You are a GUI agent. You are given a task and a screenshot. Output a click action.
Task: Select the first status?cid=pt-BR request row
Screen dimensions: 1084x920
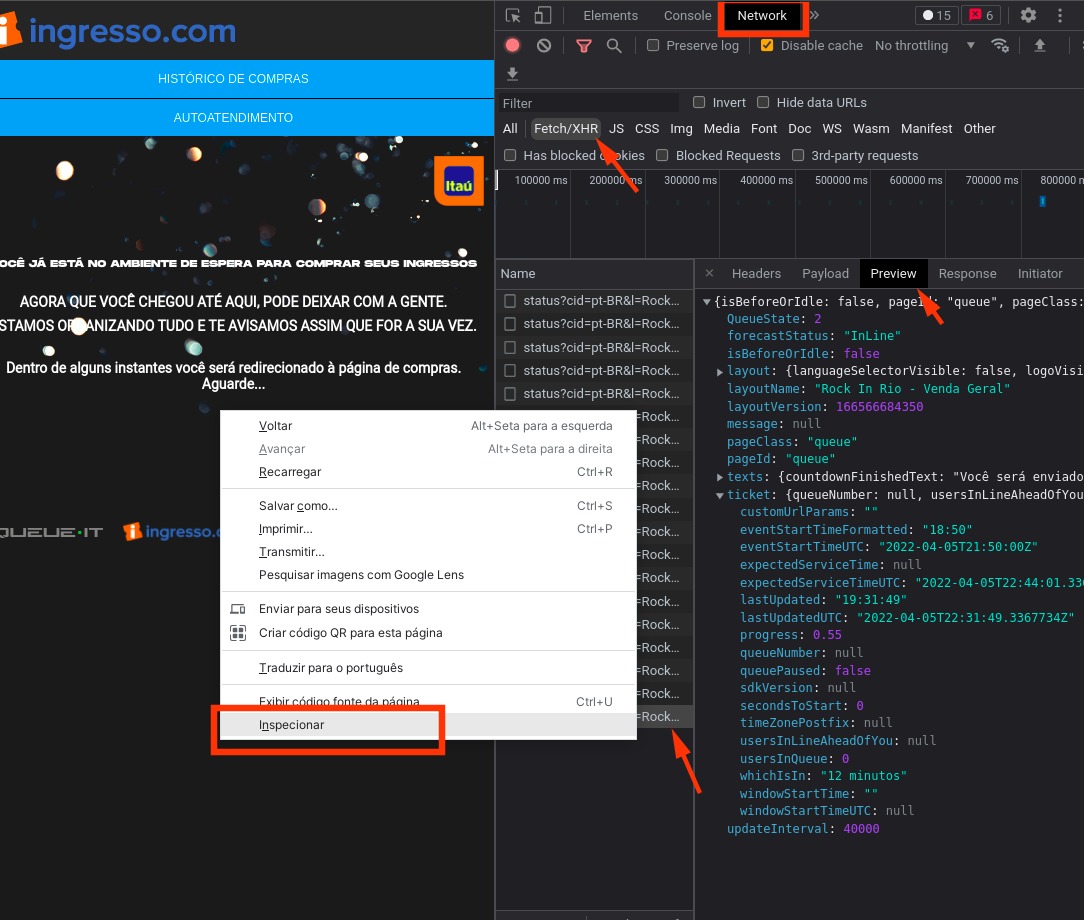tap(595, 301)
